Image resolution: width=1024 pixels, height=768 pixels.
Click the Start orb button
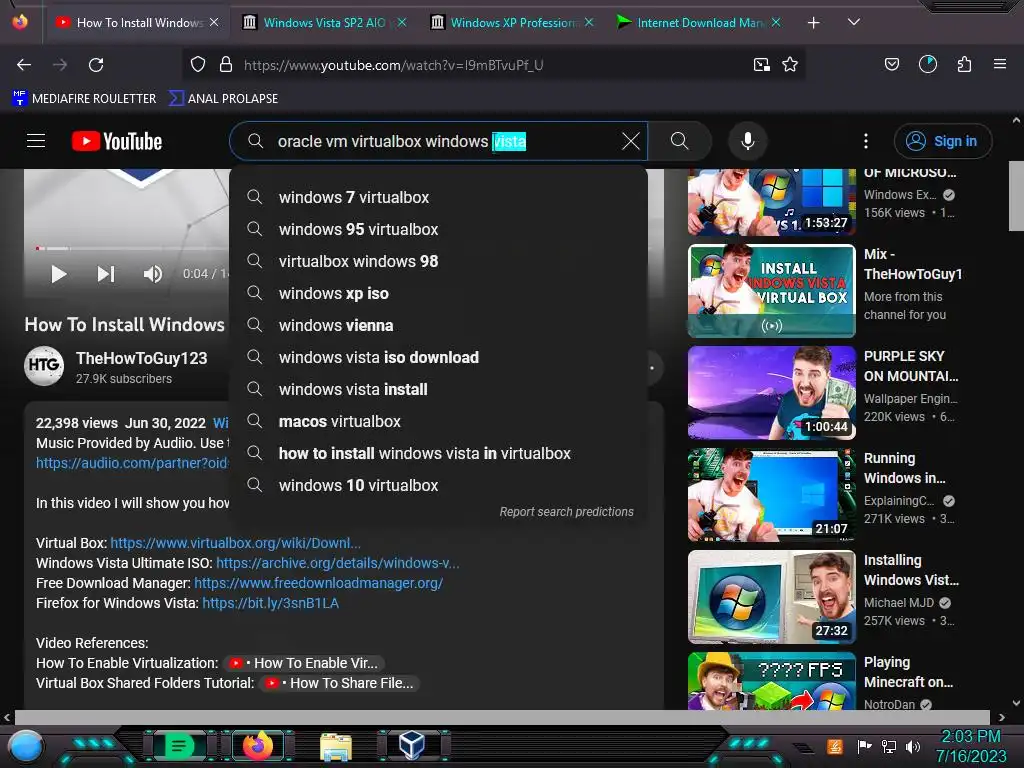tap(25, 746)
